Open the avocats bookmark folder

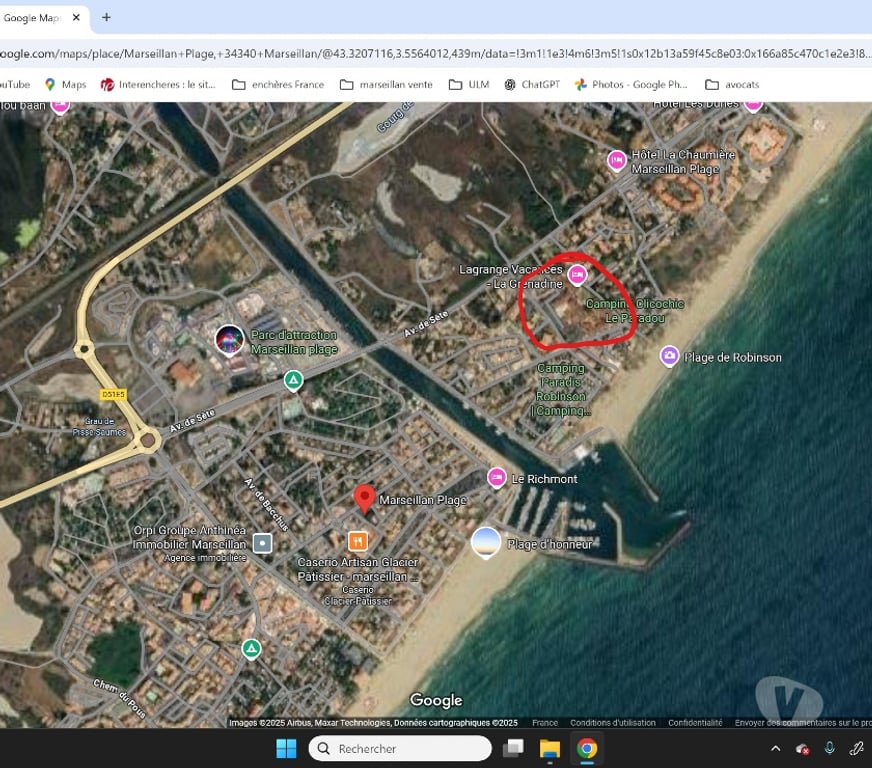732,85
